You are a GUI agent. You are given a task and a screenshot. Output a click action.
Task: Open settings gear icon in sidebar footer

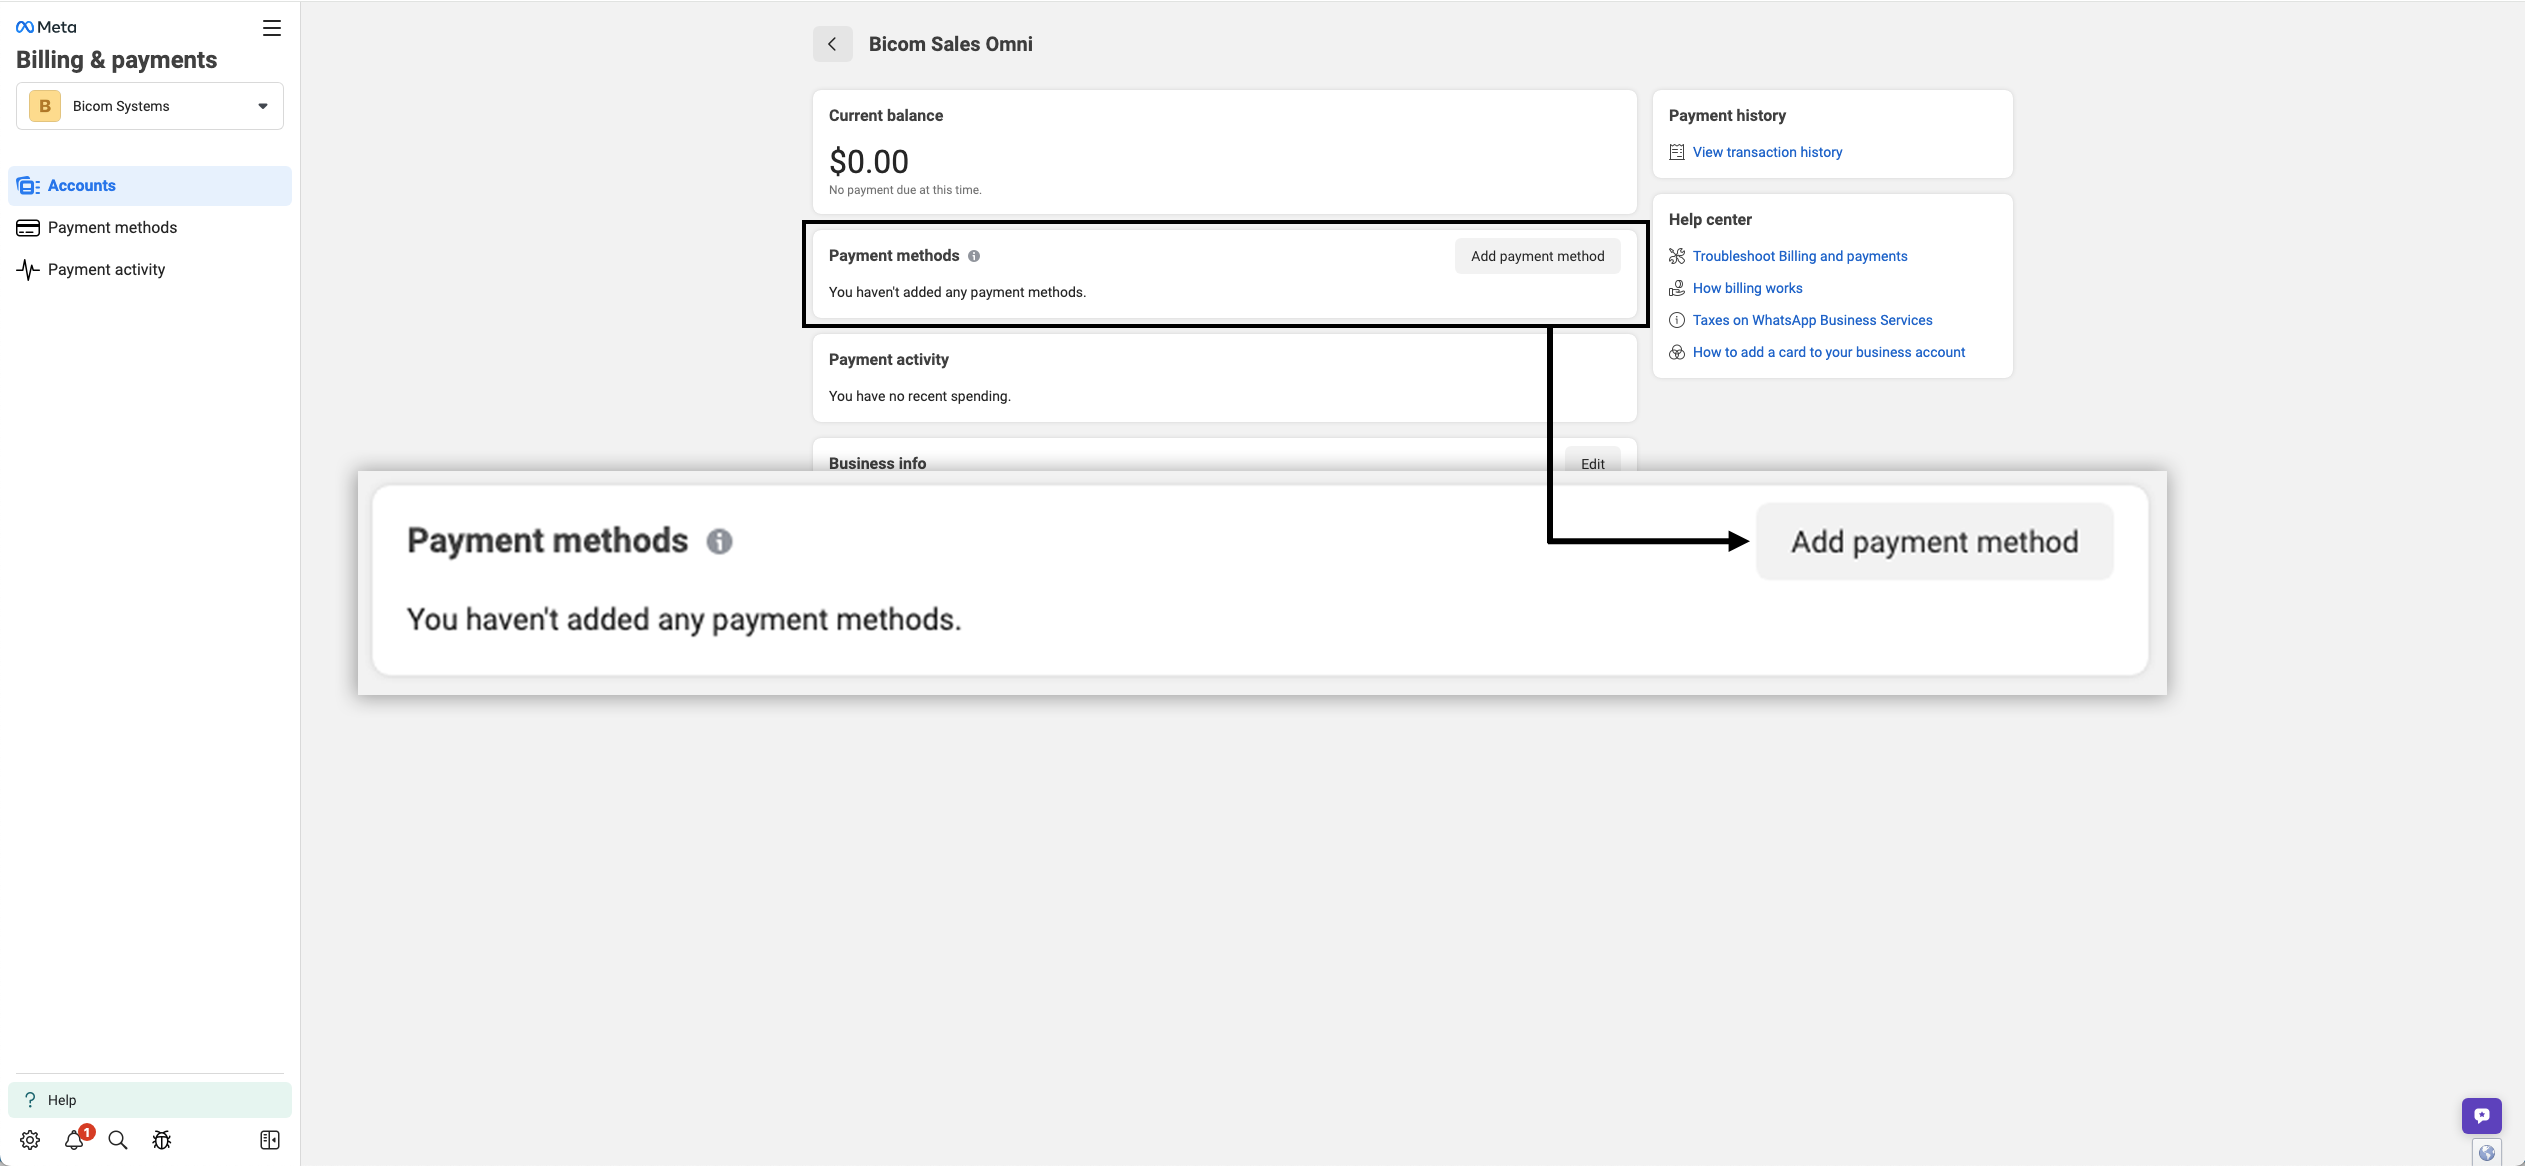click(30, 1140)
